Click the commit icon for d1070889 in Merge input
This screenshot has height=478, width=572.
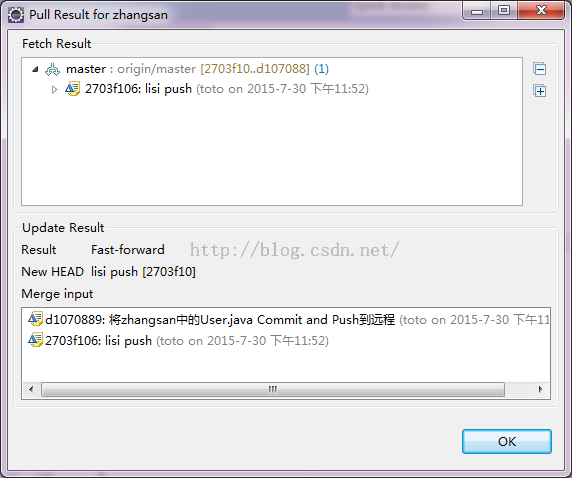35,319
